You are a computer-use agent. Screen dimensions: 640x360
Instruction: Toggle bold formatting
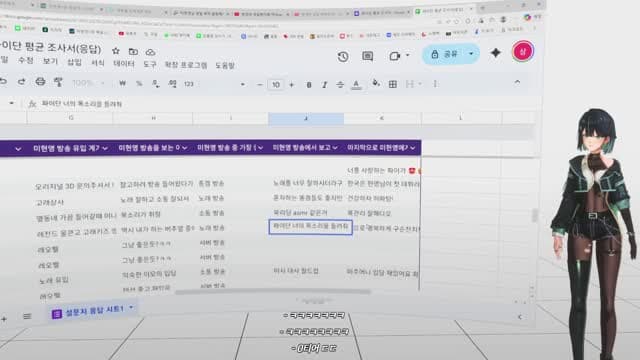[x=309, y=85]
